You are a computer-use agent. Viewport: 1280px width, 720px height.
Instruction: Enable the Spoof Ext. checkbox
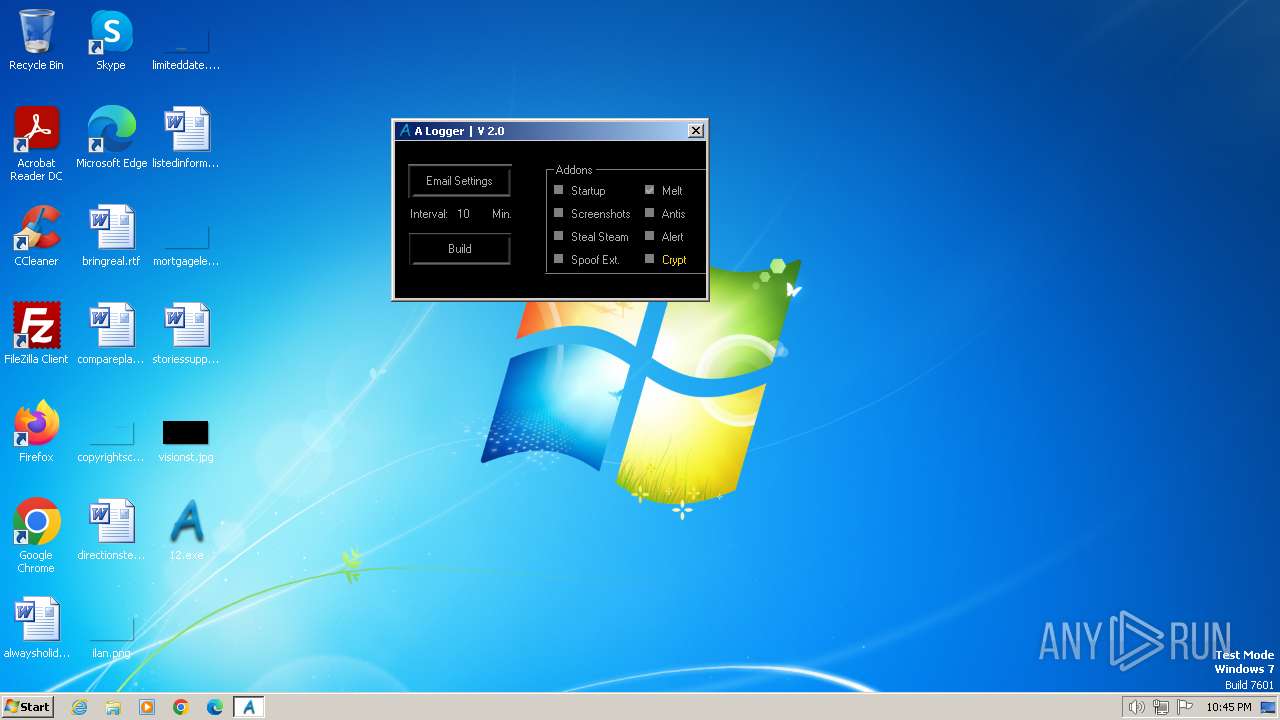tap(559, 259)
